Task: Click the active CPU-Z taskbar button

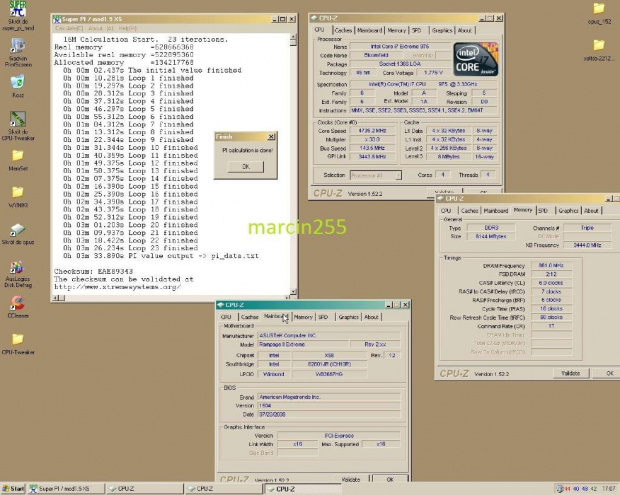Action: (303, 489)
